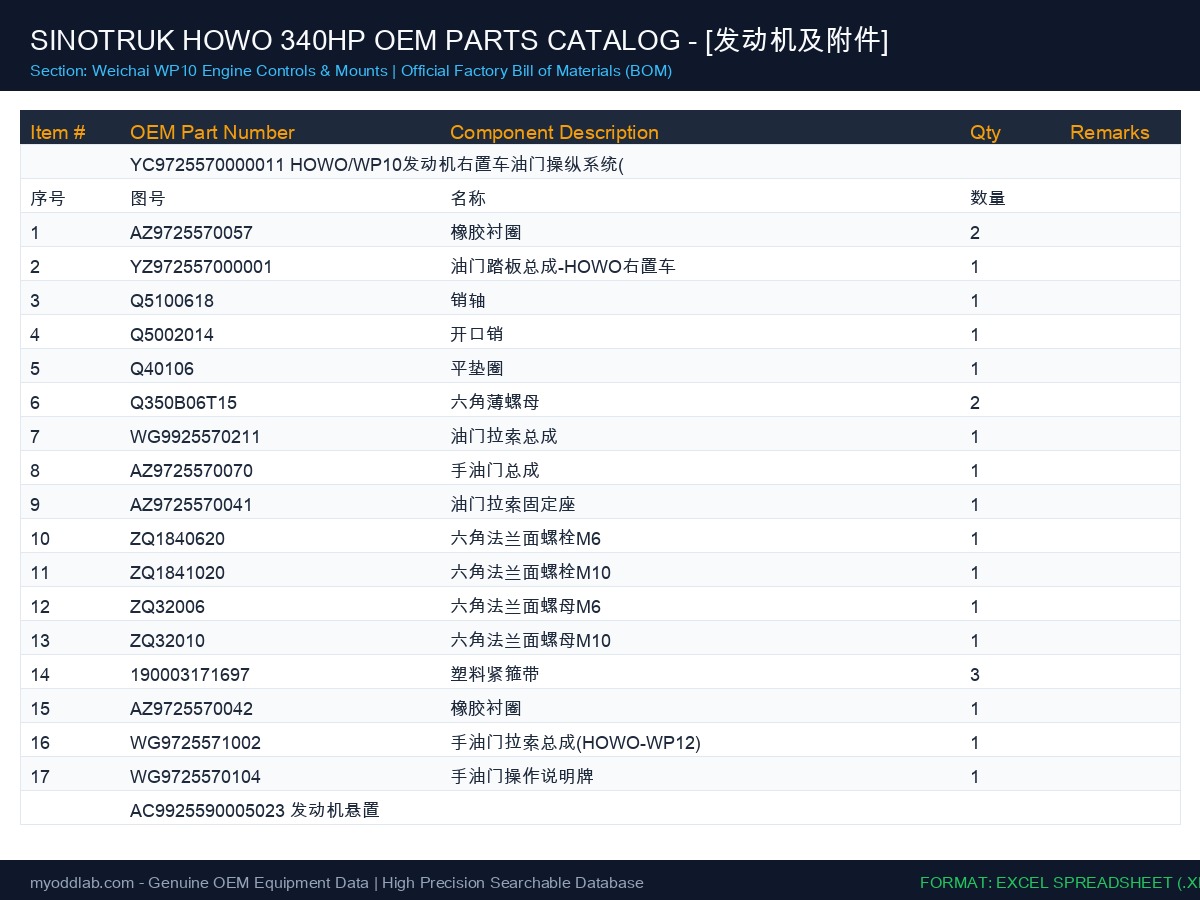1200x900 pixels.
Task: Click the 图号 subheader cell
Action: 148,198
